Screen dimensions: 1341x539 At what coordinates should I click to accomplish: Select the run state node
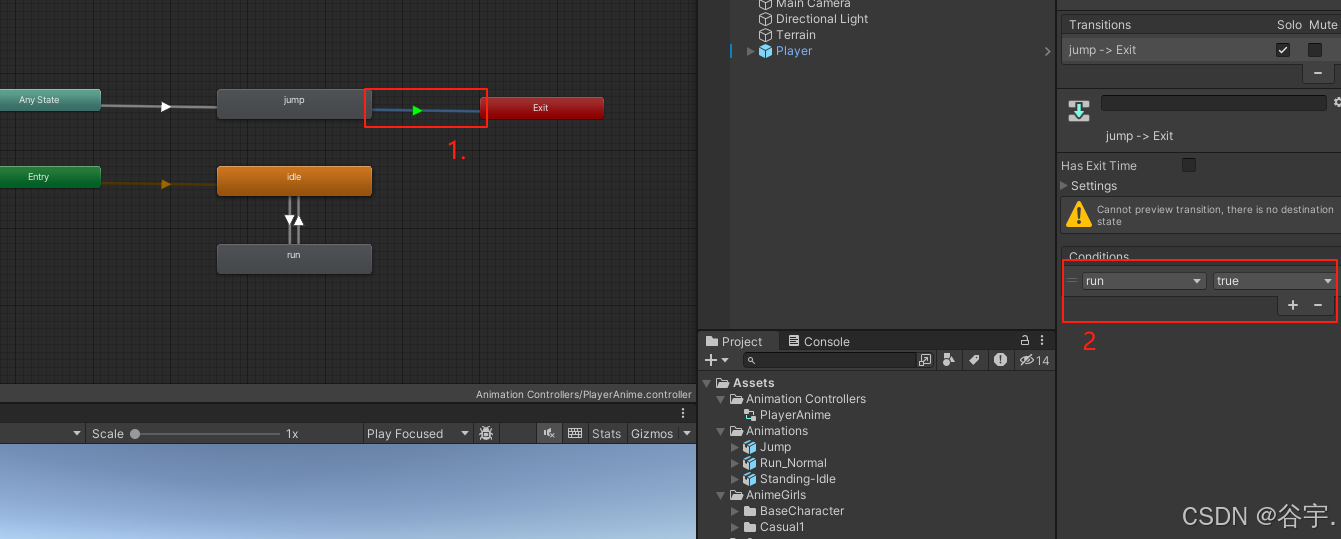[x=294, y=258]
